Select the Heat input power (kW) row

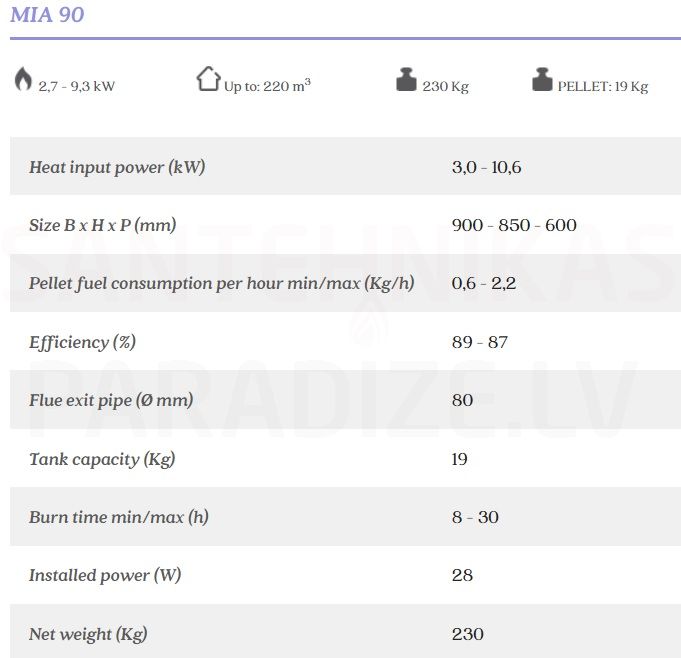[345, 166]
